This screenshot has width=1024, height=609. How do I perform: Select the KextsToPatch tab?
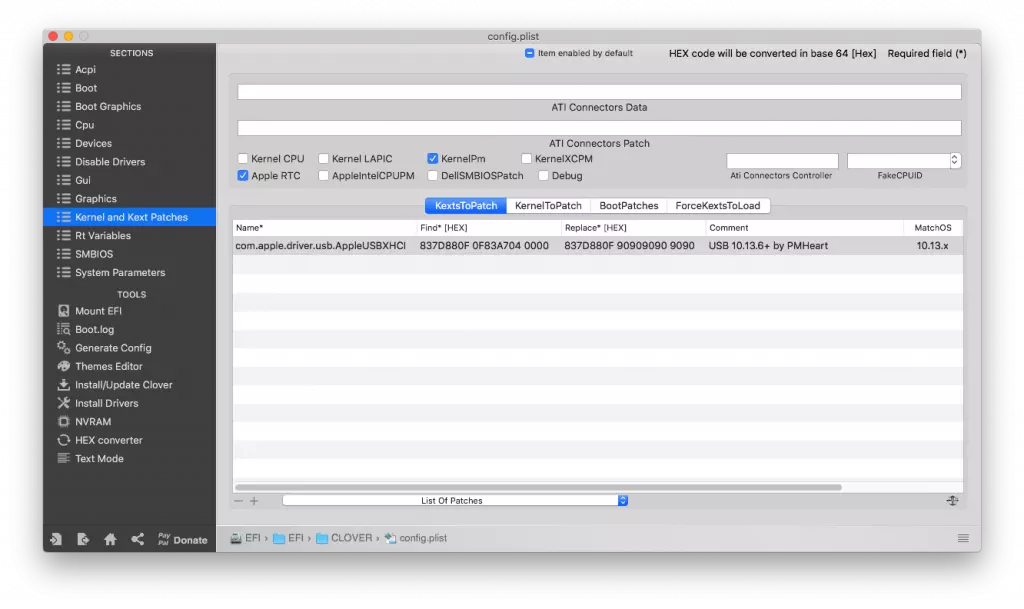(x=466, y=206)
